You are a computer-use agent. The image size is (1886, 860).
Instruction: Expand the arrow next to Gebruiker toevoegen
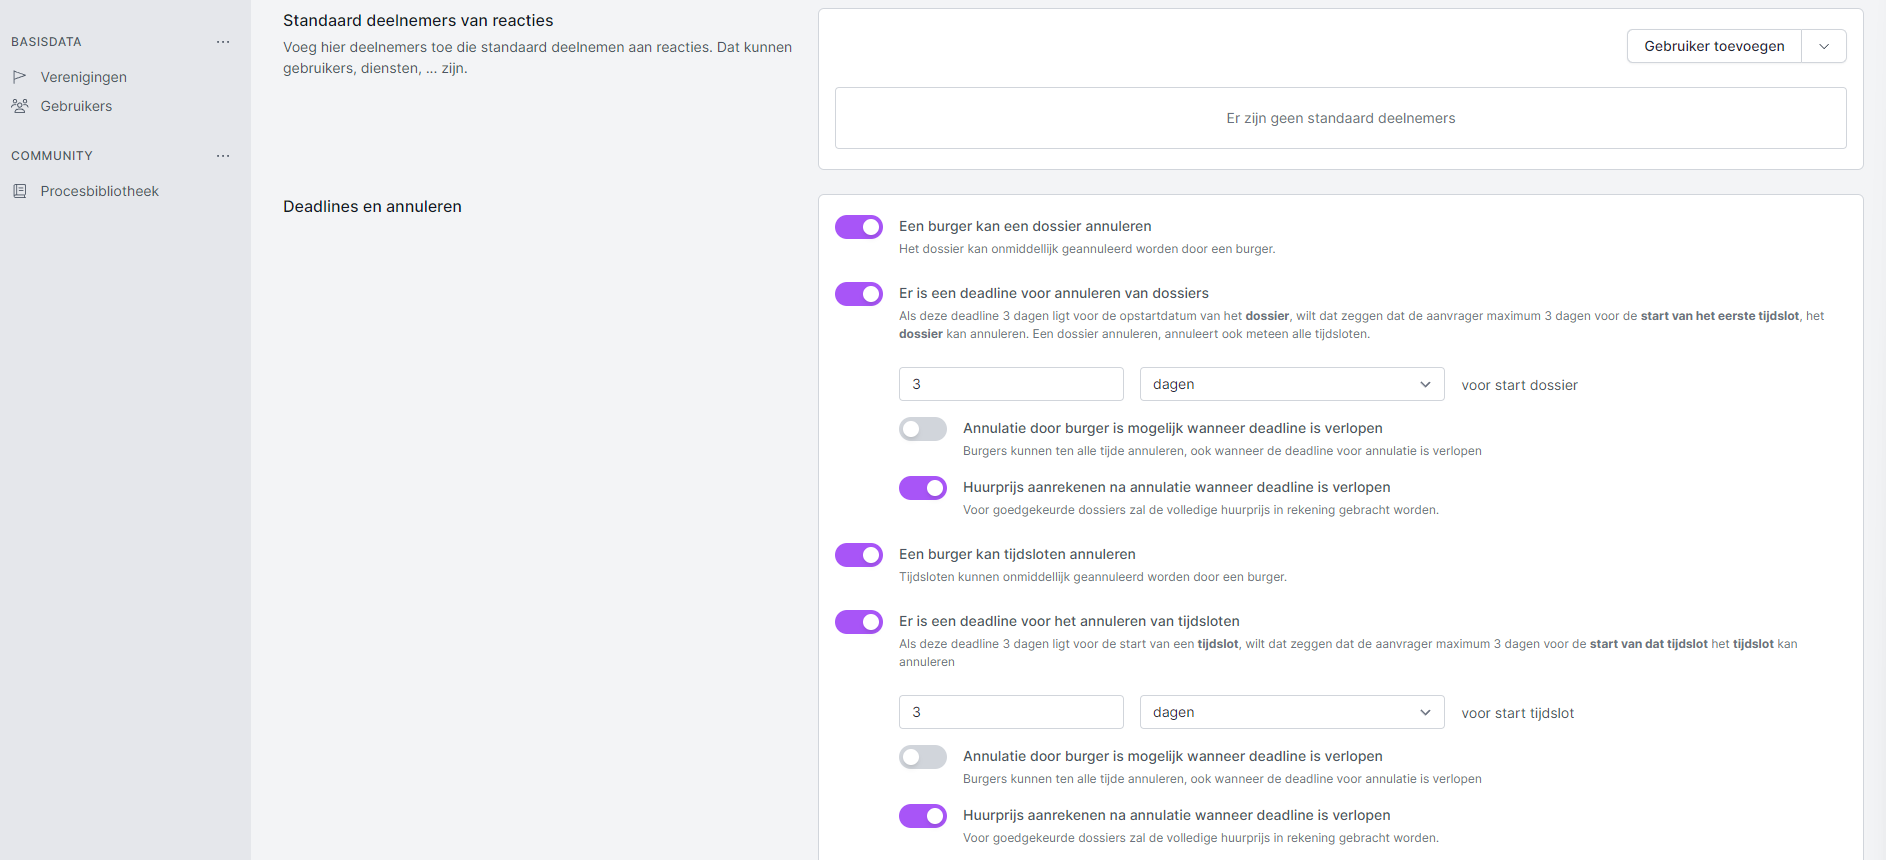pos(1823,46)
